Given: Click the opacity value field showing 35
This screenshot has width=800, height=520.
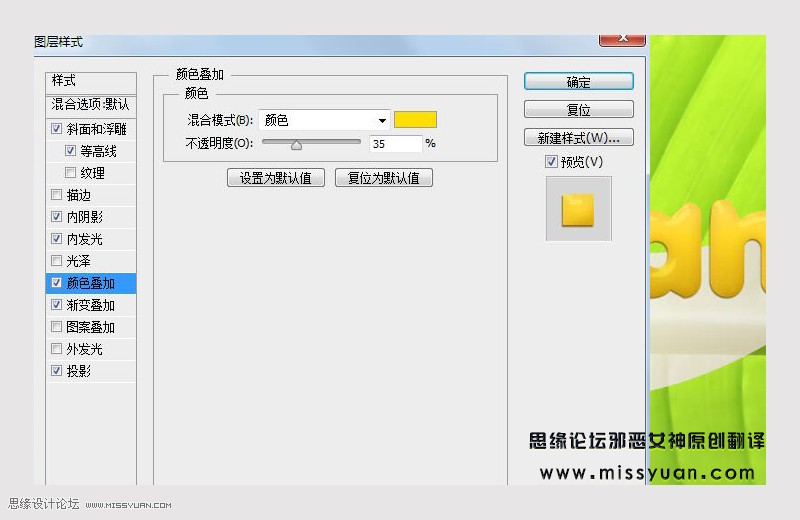Looking at the screenshot, I should tap(395, 144).
